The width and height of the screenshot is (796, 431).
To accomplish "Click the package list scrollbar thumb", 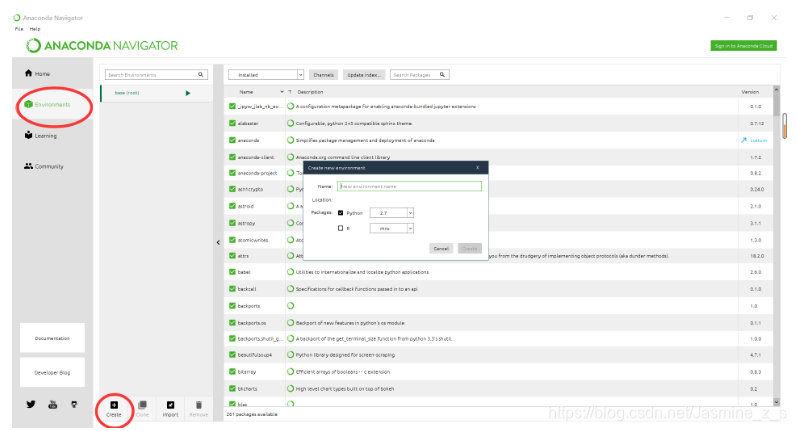I will [776, 105].
